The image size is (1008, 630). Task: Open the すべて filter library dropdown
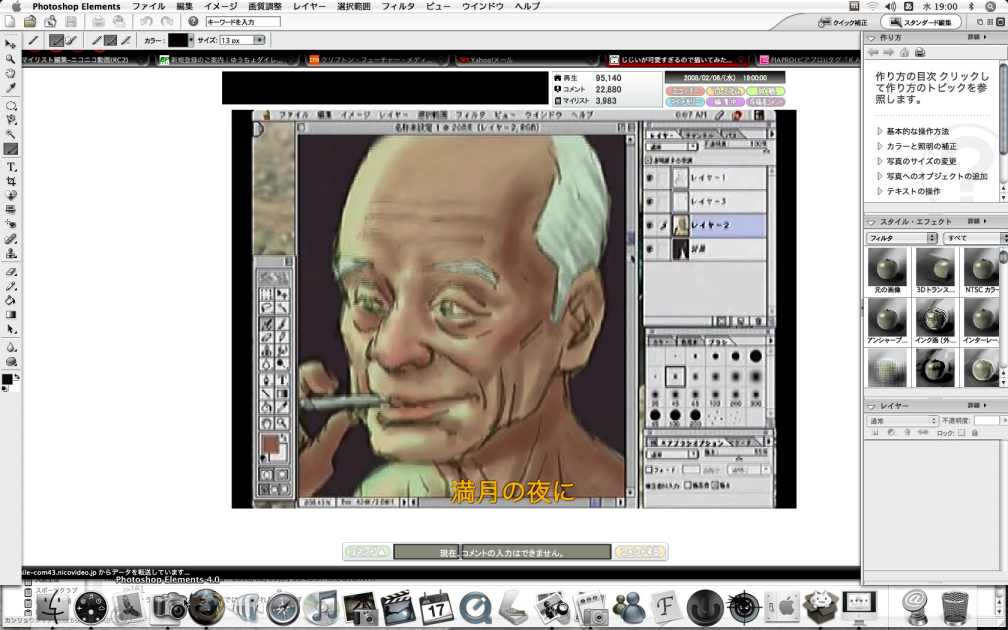click(975, 238)
